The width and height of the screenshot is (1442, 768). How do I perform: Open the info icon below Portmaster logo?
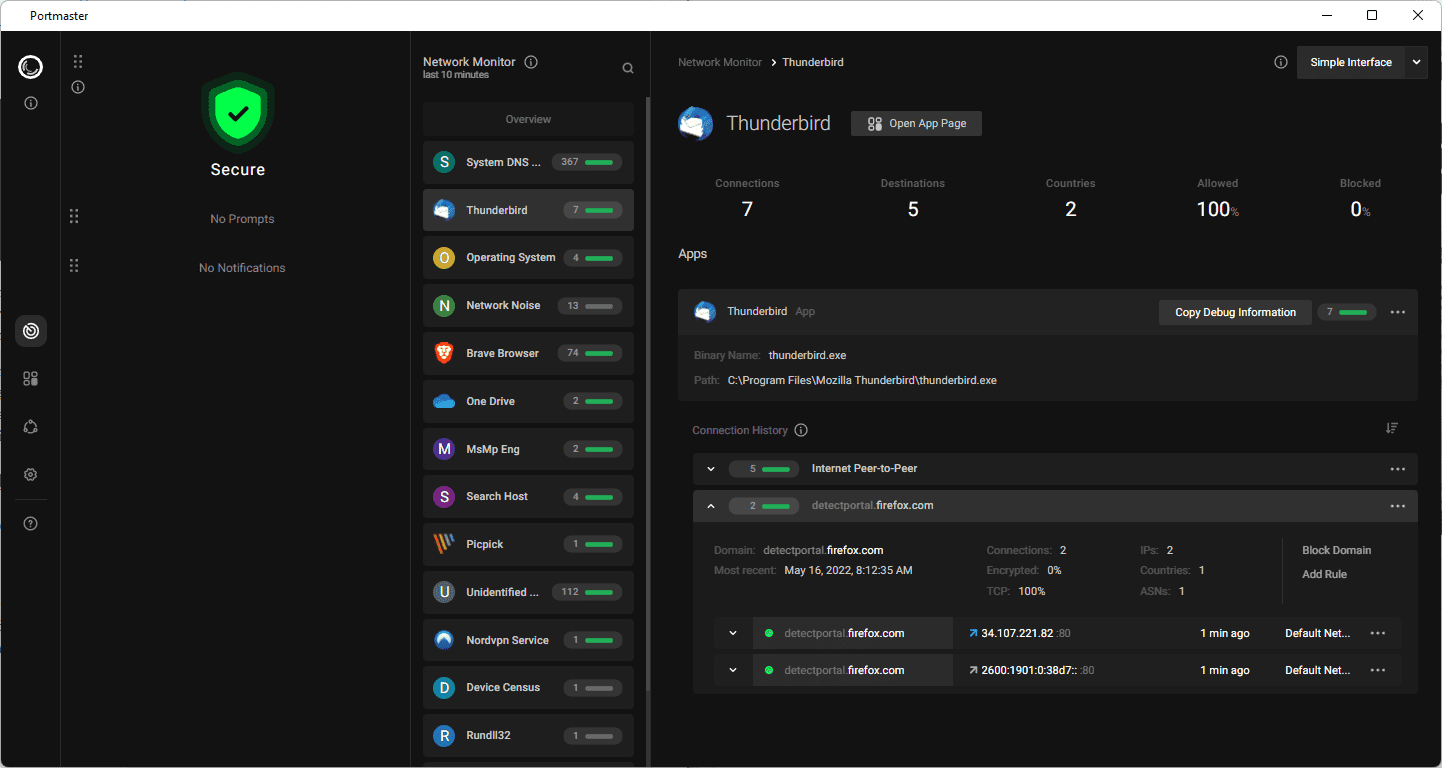click(x=30, y=103)
